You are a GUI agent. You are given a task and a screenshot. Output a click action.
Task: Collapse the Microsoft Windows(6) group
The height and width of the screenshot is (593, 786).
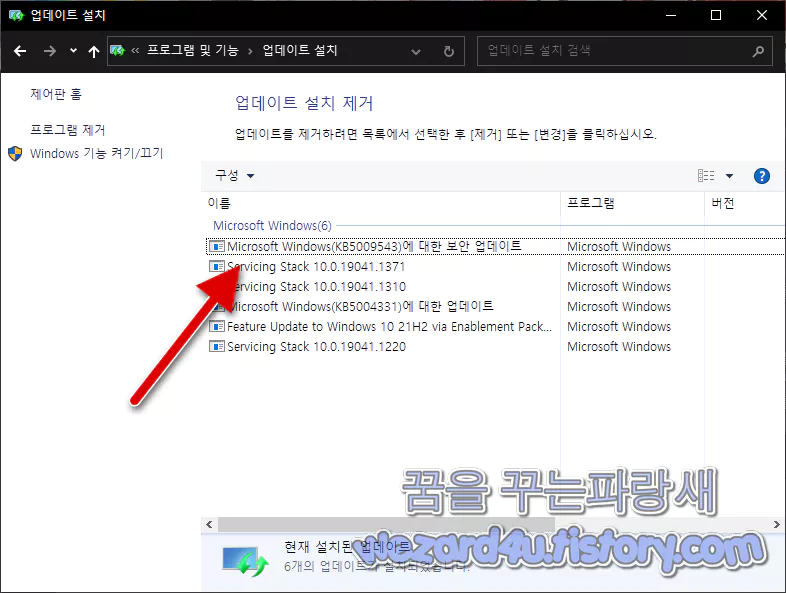click(272, 226)
